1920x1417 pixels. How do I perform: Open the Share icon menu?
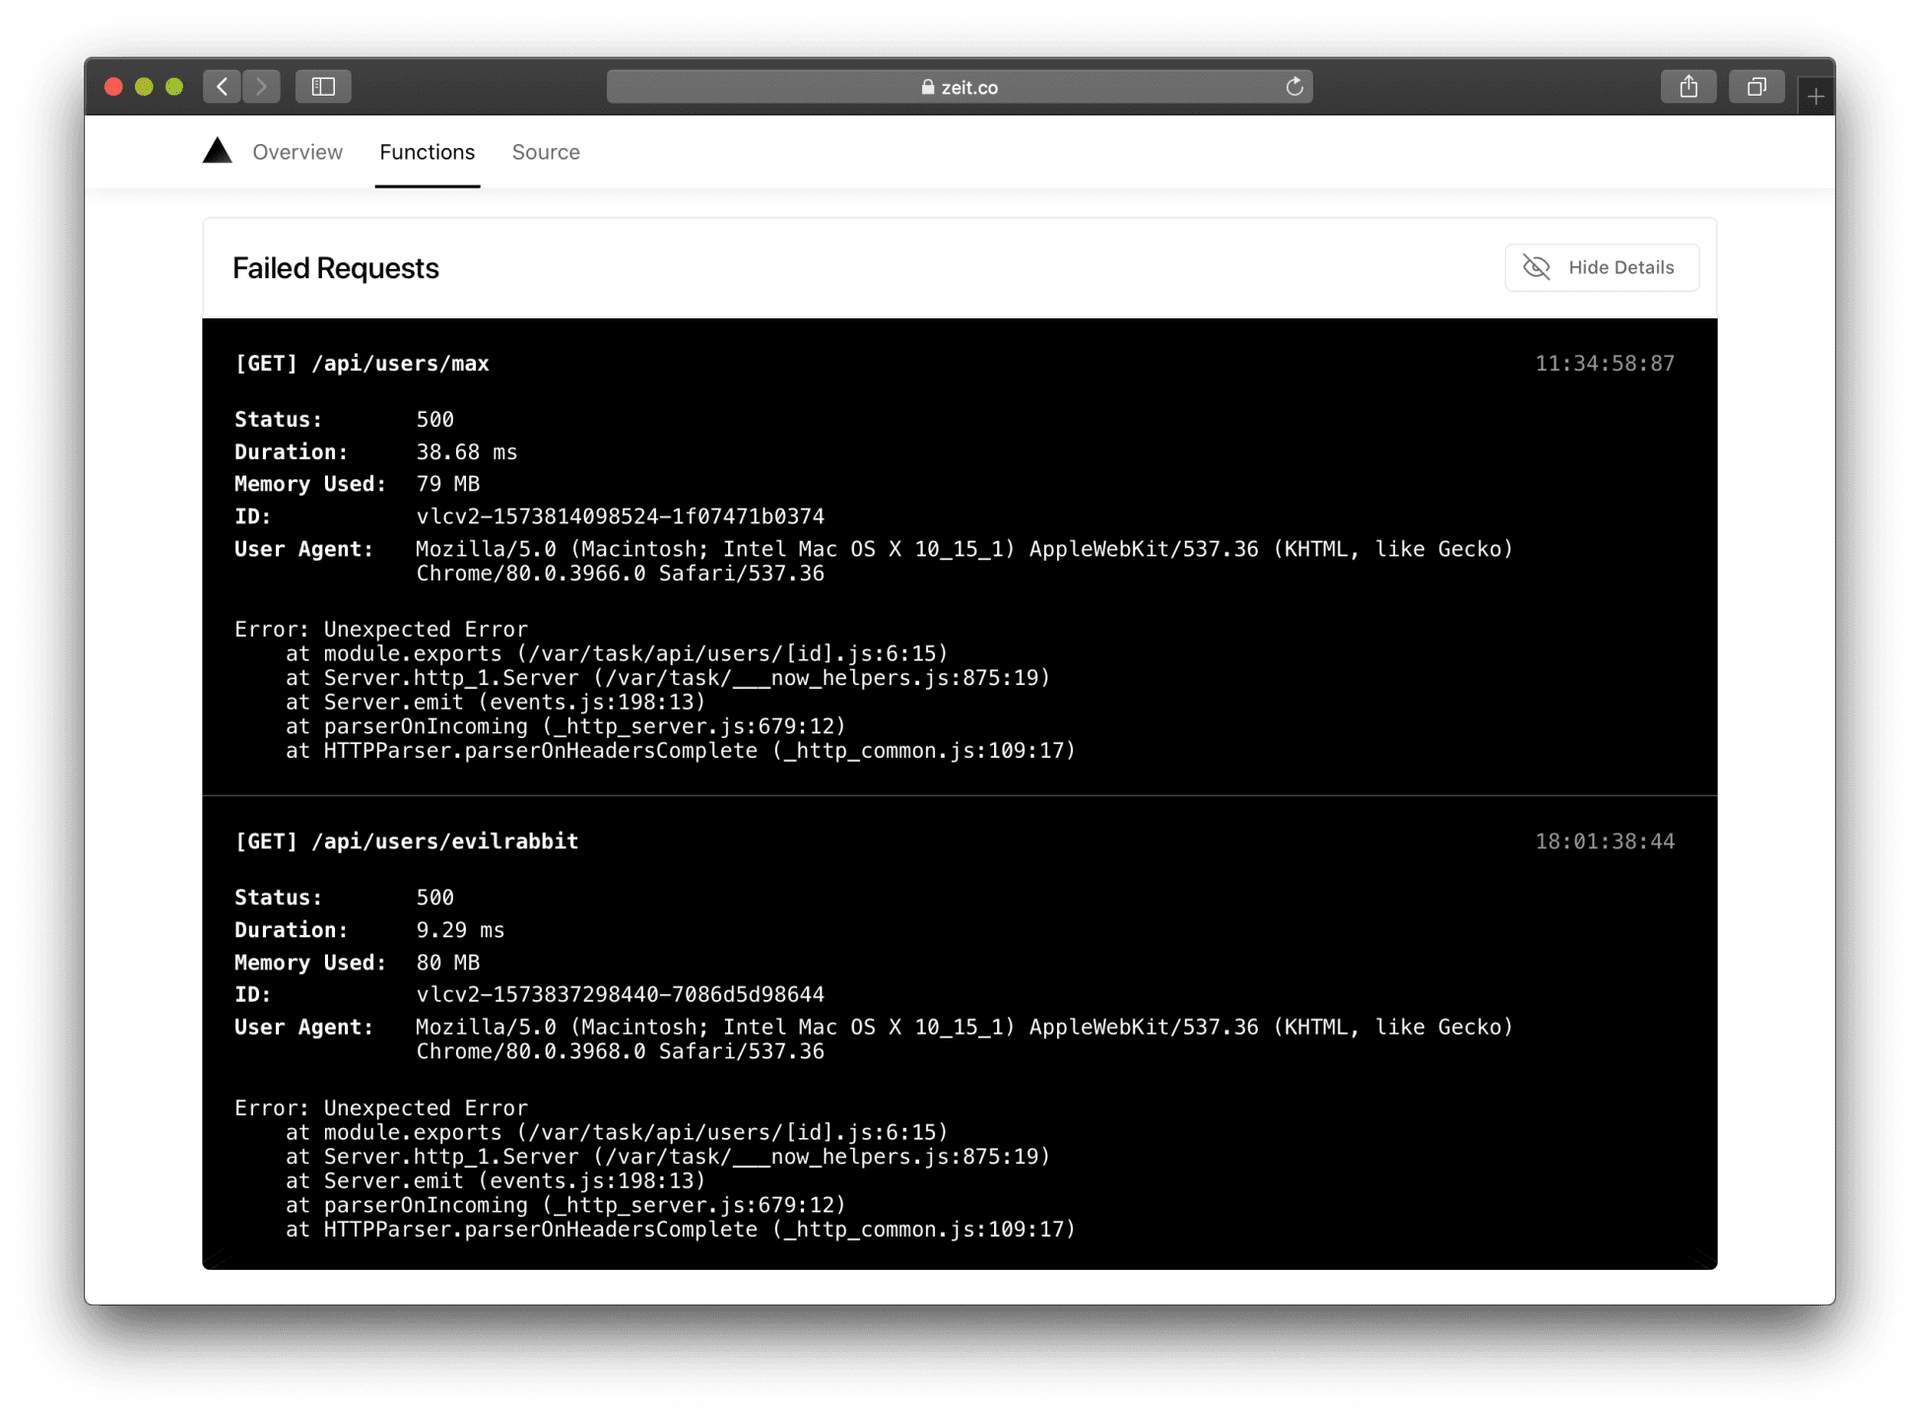coord(1688,87)
